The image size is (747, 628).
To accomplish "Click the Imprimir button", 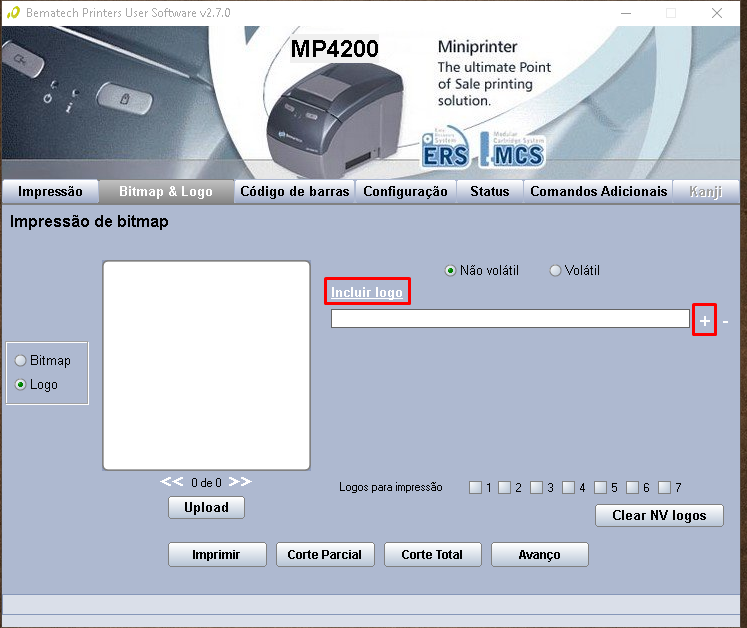I will (x=217, y=555).
